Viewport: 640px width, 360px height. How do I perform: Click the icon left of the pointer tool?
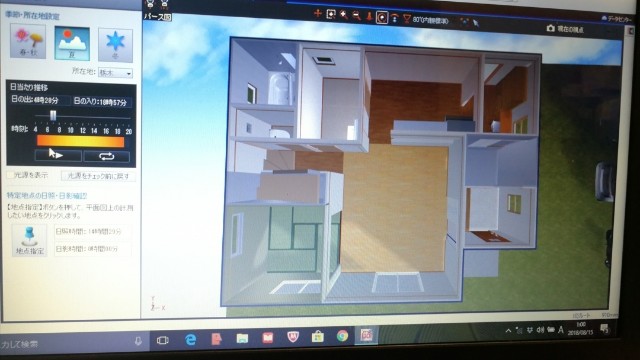(x=464, y=22)
